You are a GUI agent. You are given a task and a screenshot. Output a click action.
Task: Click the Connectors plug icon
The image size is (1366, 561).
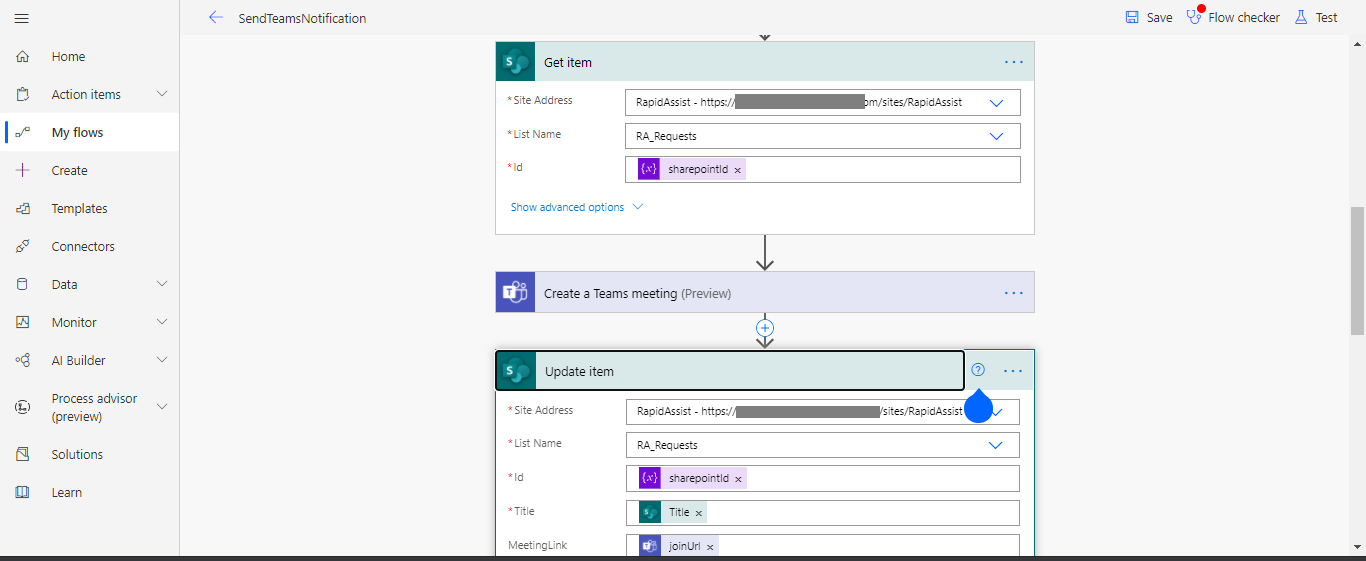(23, 247)
